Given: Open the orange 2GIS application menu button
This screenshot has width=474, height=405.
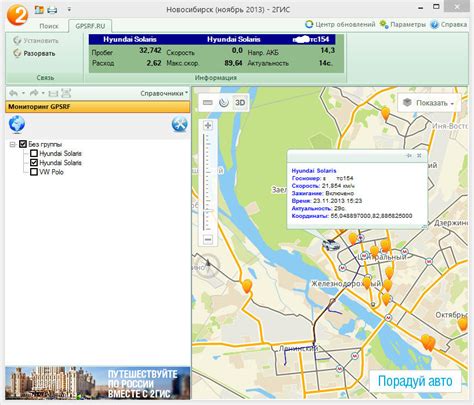Looking at the screenshot, I should (x=17, y=14).
